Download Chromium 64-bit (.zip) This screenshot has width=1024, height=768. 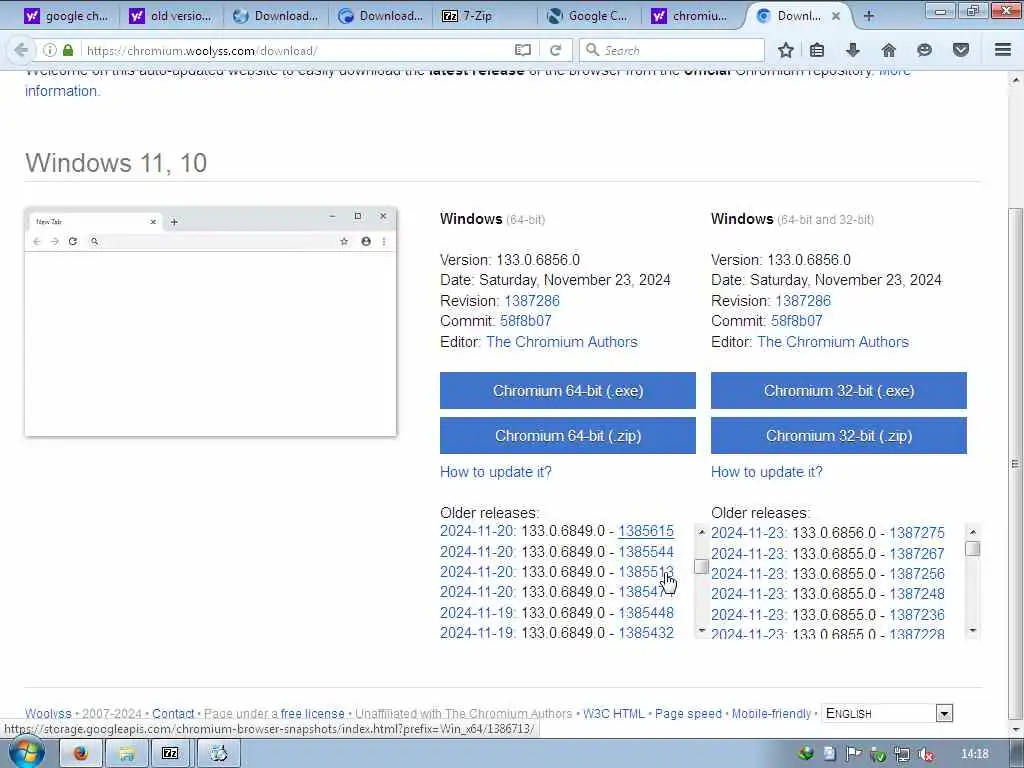click(568, 436)
